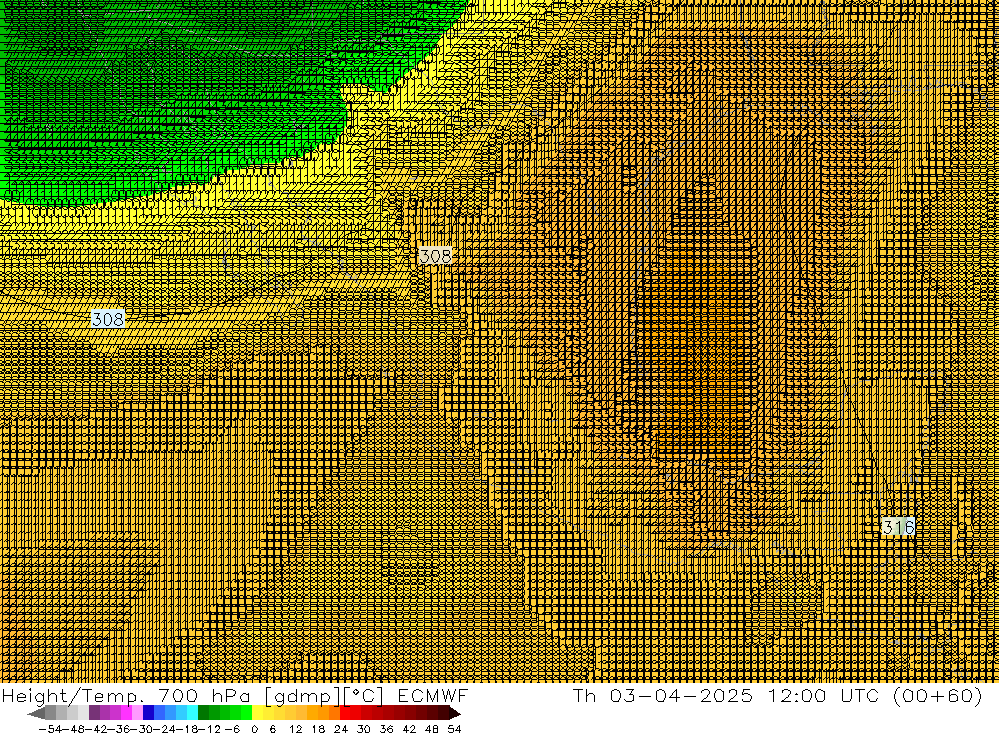Click the gray left arrow of color scale
This screenshot has height=733, width=1000.
(36, 713)
